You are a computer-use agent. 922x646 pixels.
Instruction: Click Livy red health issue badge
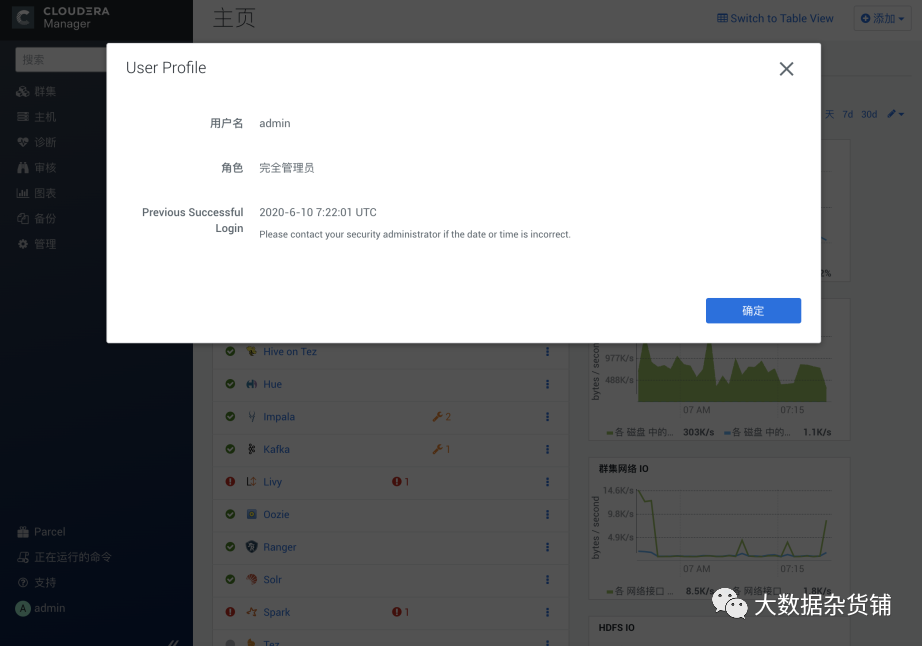pyautogui.click(x=400, y=482)
